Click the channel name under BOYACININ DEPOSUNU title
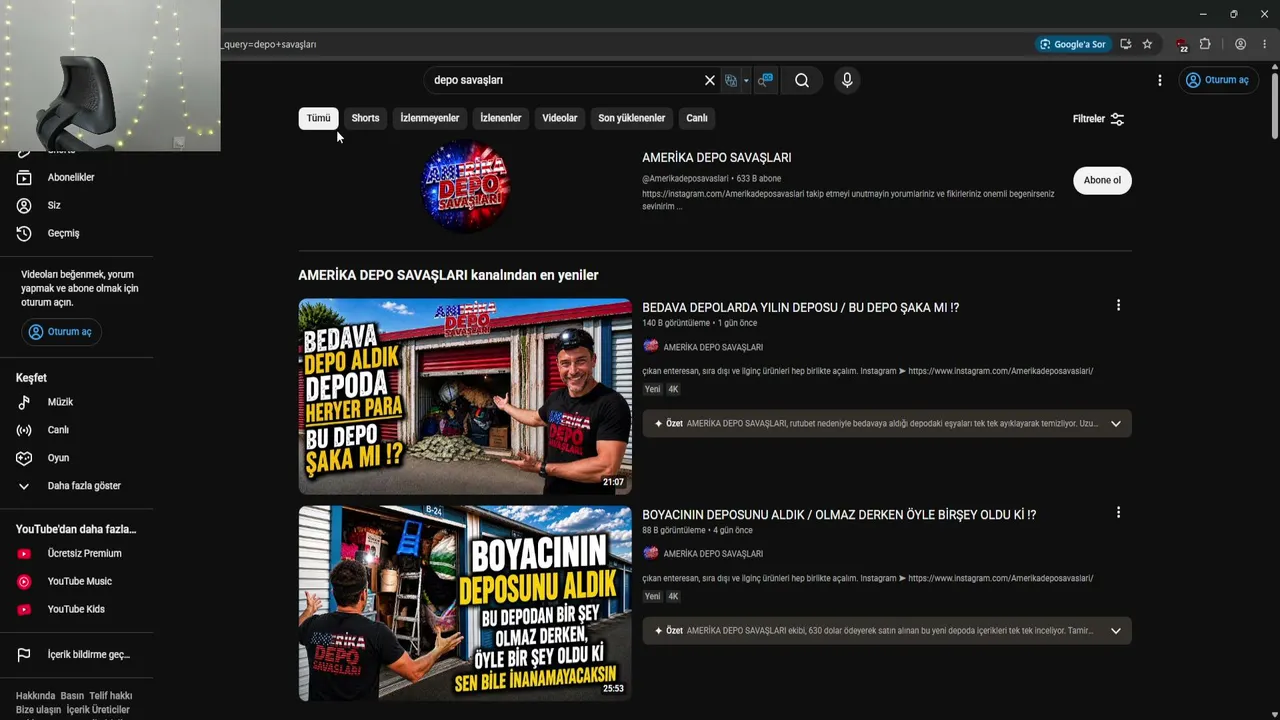This screenshot has width=1280, height=720. click(713, 554)
